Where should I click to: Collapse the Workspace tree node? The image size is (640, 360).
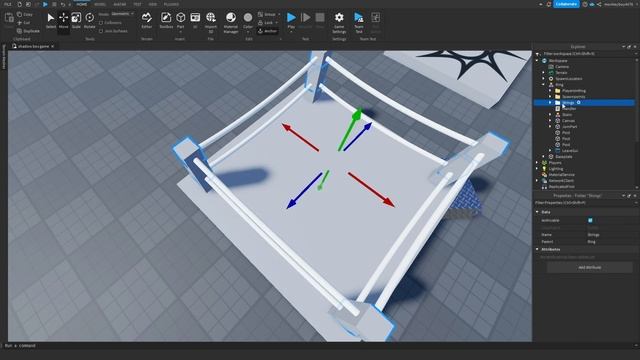coord(538,60)
